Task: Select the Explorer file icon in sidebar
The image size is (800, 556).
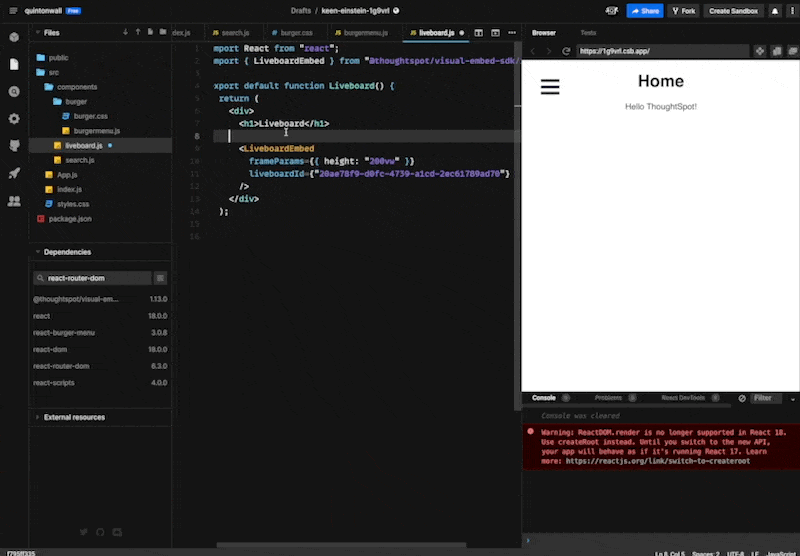Action: tap(14, 64)
